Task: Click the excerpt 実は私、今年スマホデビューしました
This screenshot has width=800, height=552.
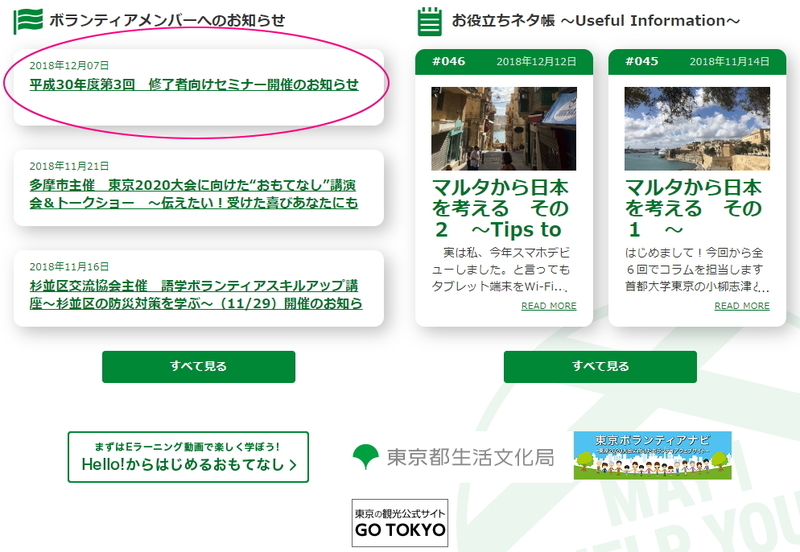Action: click(x=501, y=269)
